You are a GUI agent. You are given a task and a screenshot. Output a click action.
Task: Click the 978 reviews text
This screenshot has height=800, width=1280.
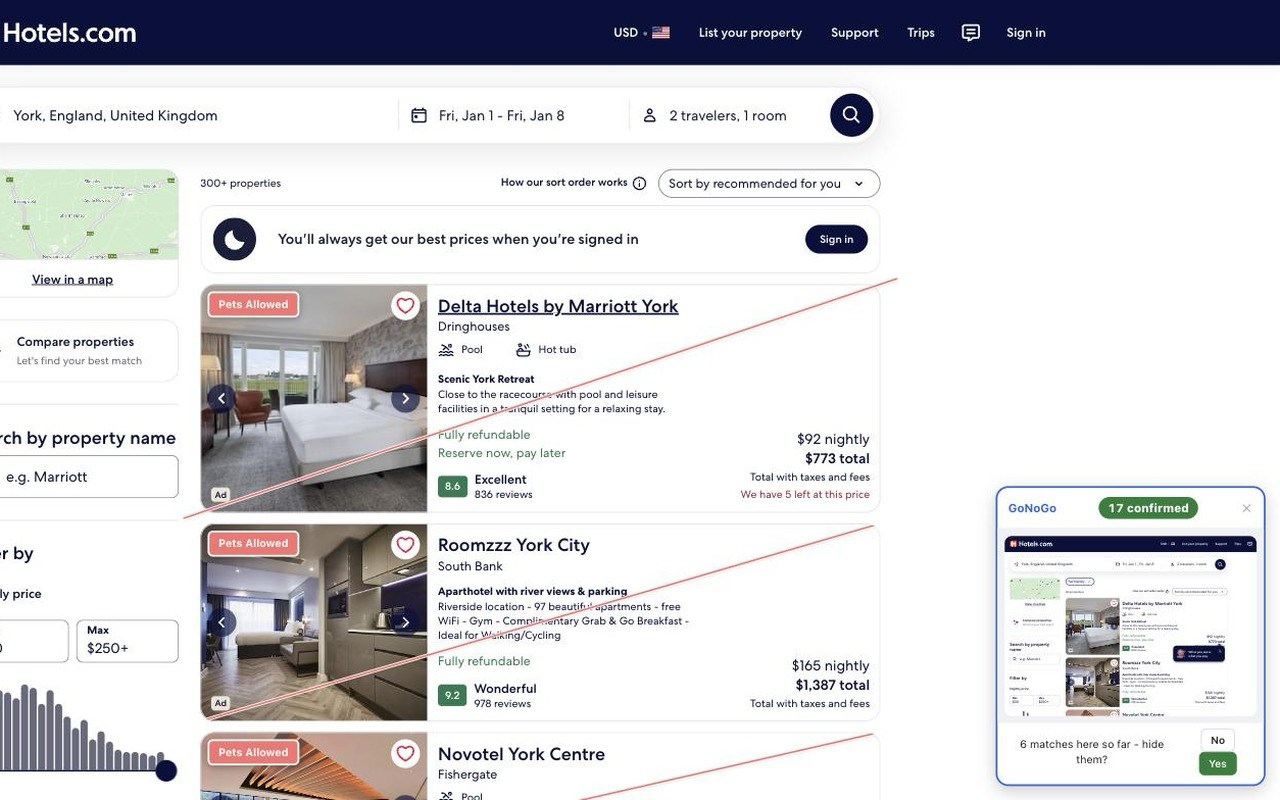502,703
